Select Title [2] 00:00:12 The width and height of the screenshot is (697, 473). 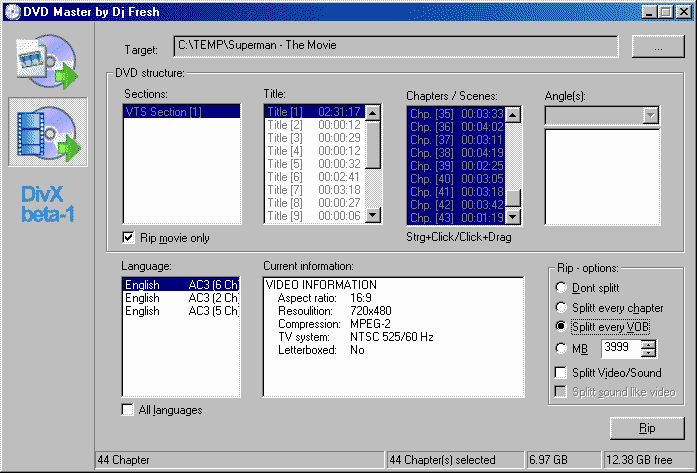click(x=315, y=125)
